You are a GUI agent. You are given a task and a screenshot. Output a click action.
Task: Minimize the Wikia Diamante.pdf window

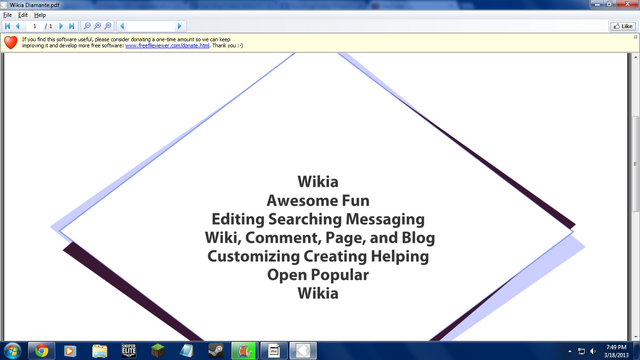[x=597, y=4]
